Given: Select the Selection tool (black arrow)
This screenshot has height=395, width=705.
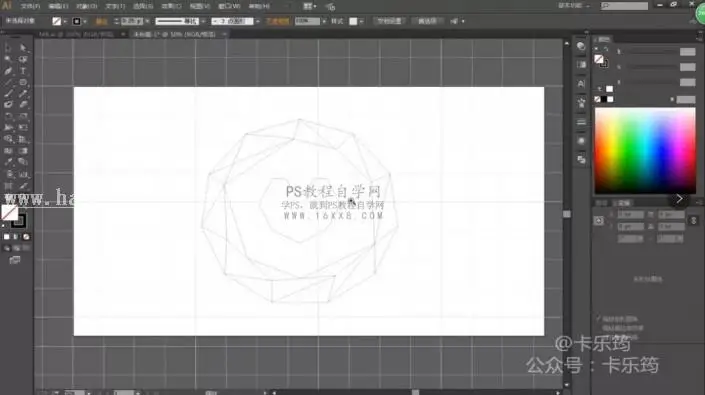Looking at the screenshot, I should tap(8, 48).
